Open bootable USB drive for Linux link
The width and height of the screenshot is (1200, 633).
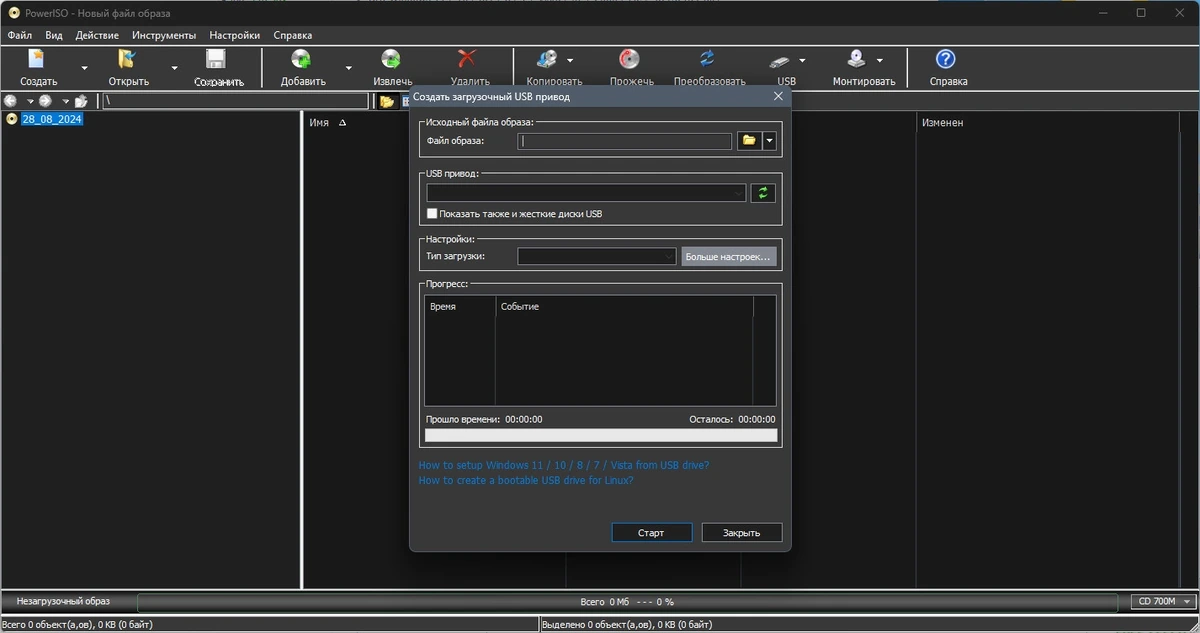point(526,480)
